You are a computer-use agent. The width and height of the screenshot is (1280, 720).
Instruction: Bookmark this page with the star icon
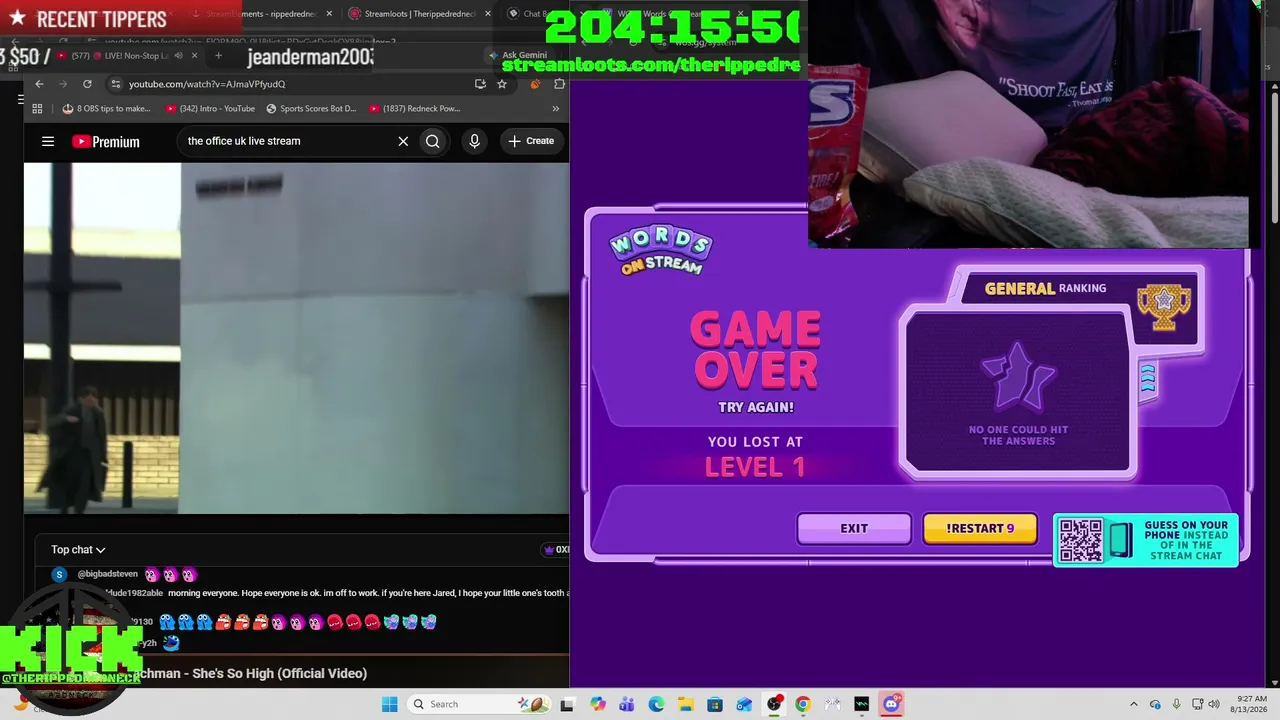coord(502,84)
